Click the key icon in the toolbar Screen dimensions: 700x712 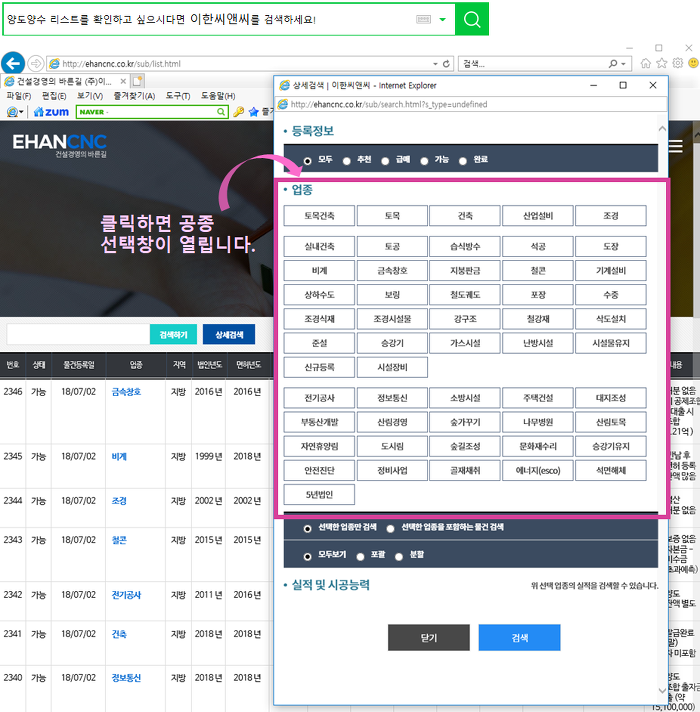pyautogui.click(x=238, y=112)
